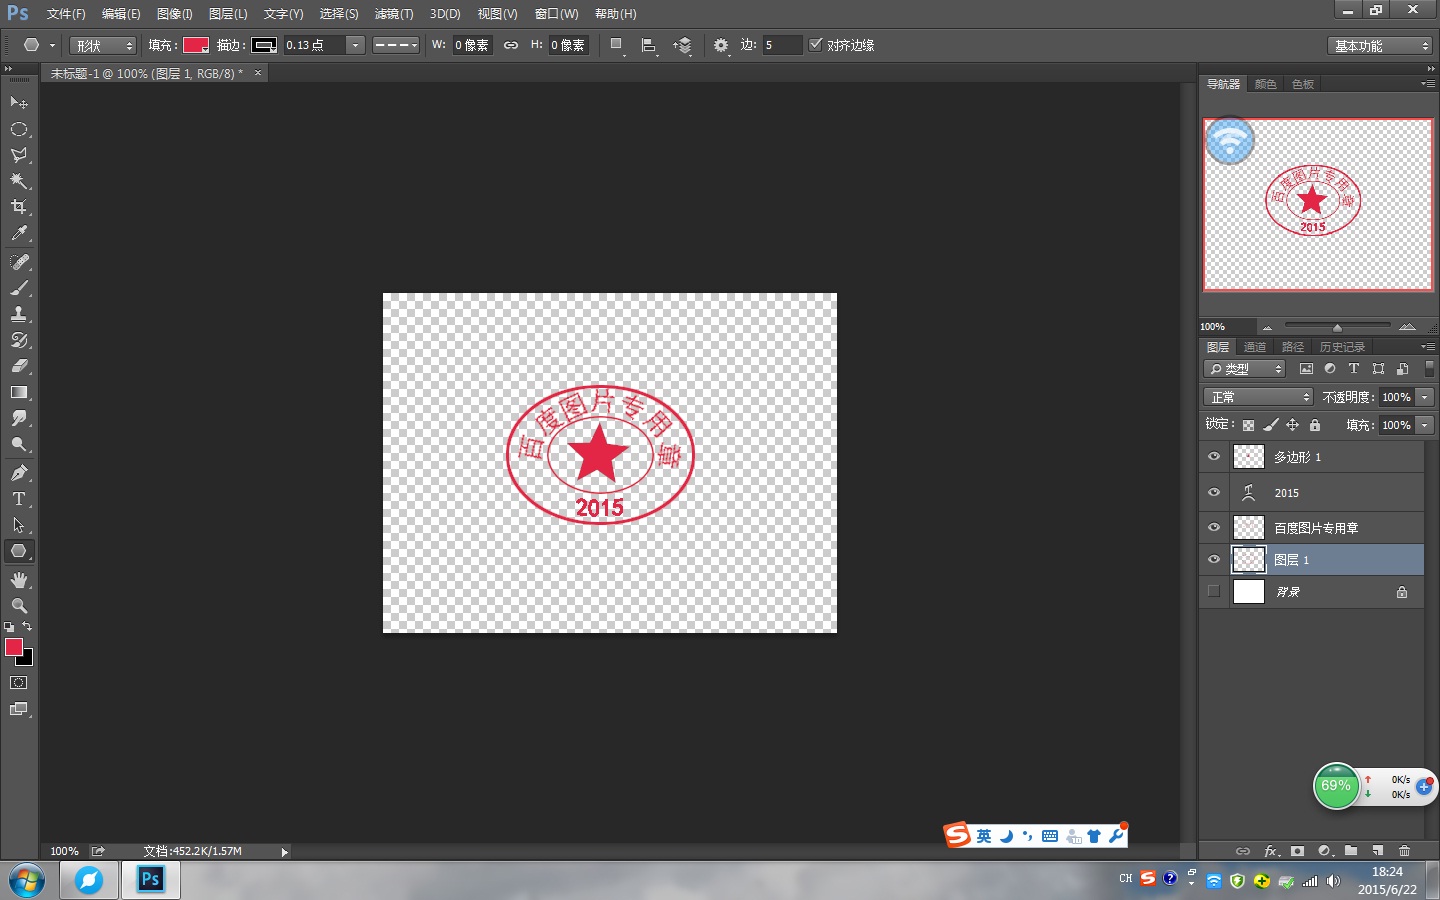Toggle Quick Mask mode
1440x900 pixels.
tap(18, 683)
